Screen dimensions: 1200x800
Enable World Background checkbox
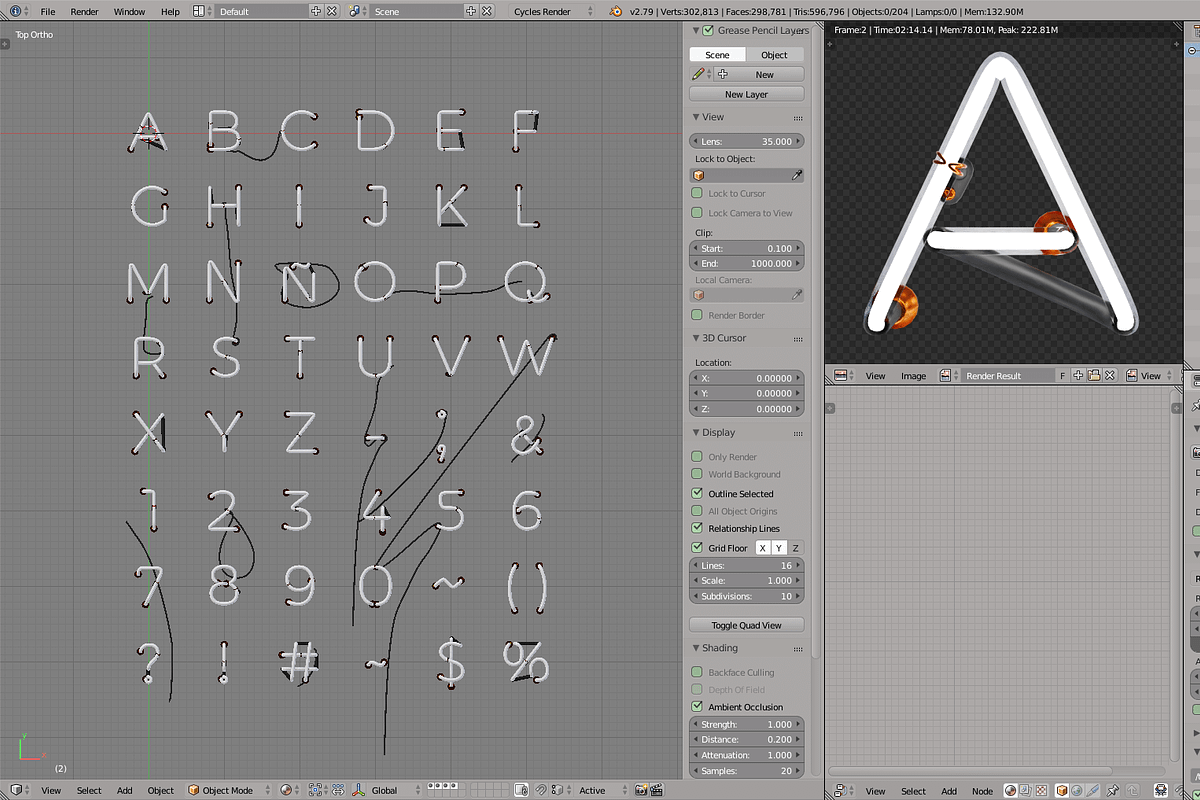point(697,474)
